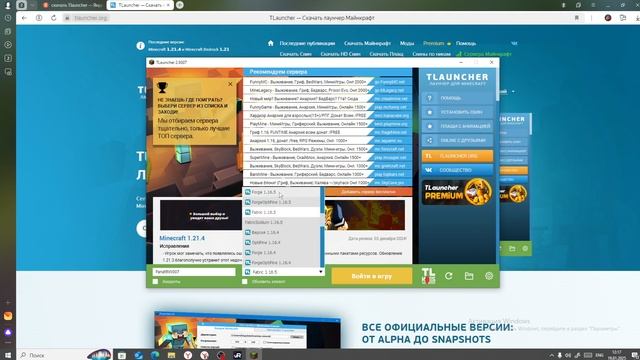640x360 pixels.
Task: Click the TL MODS icon
Action: (428, 276)
